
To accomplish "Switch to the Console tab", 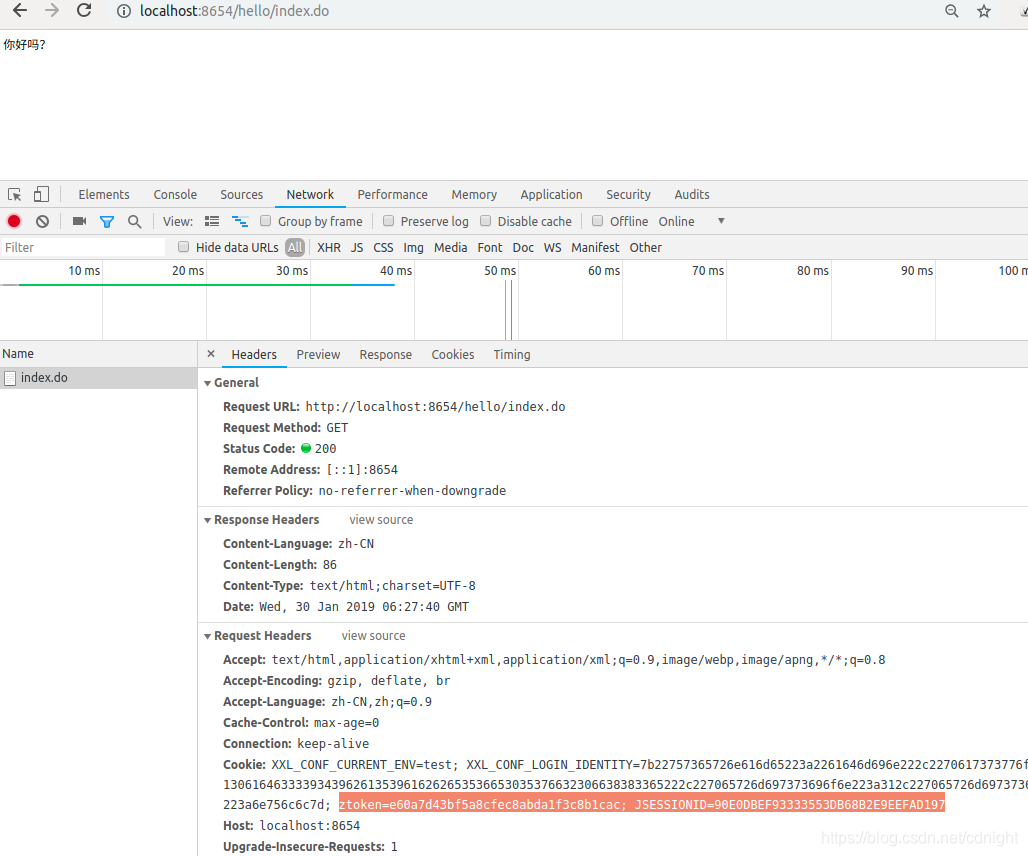I will coord(175,195).
